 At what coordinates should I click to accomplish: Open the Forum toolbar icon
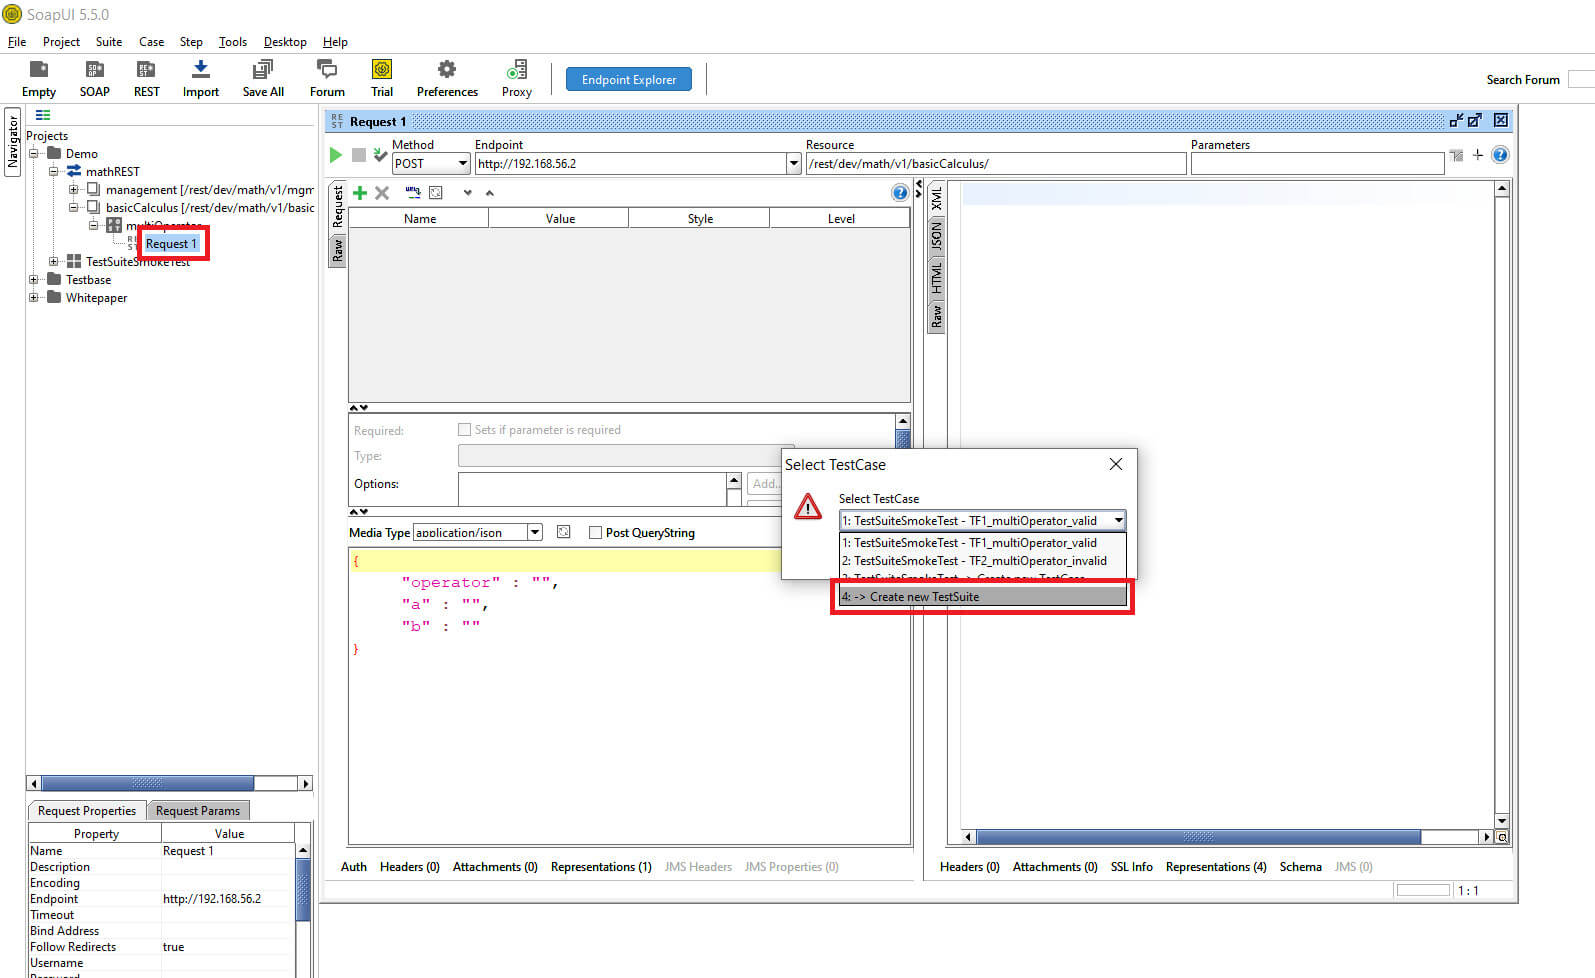pos(327,79)
